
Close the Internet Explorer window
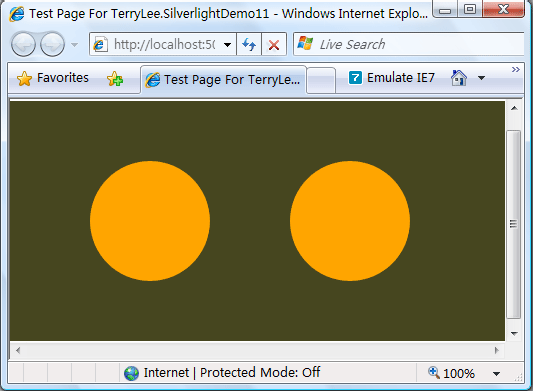point(503,9)
